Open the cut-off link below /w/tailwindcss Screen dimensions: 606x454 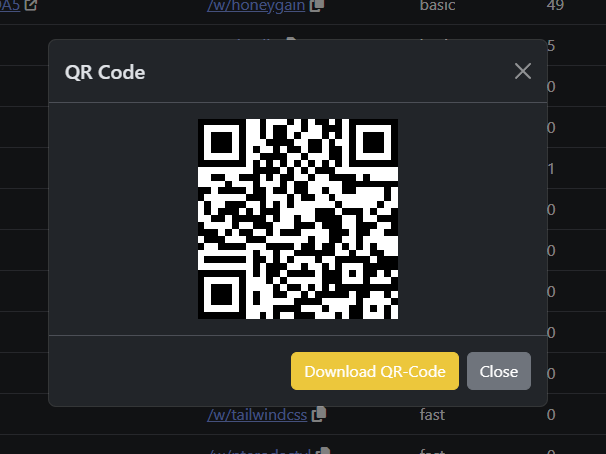260,451
